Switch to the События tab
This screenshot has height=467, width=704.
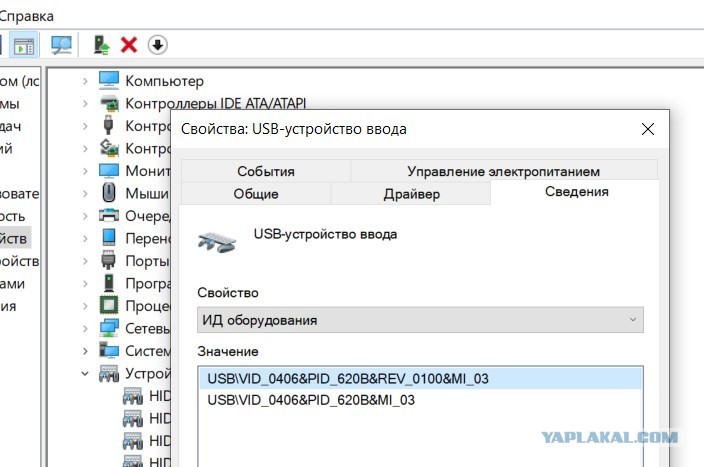click(266, 171)
